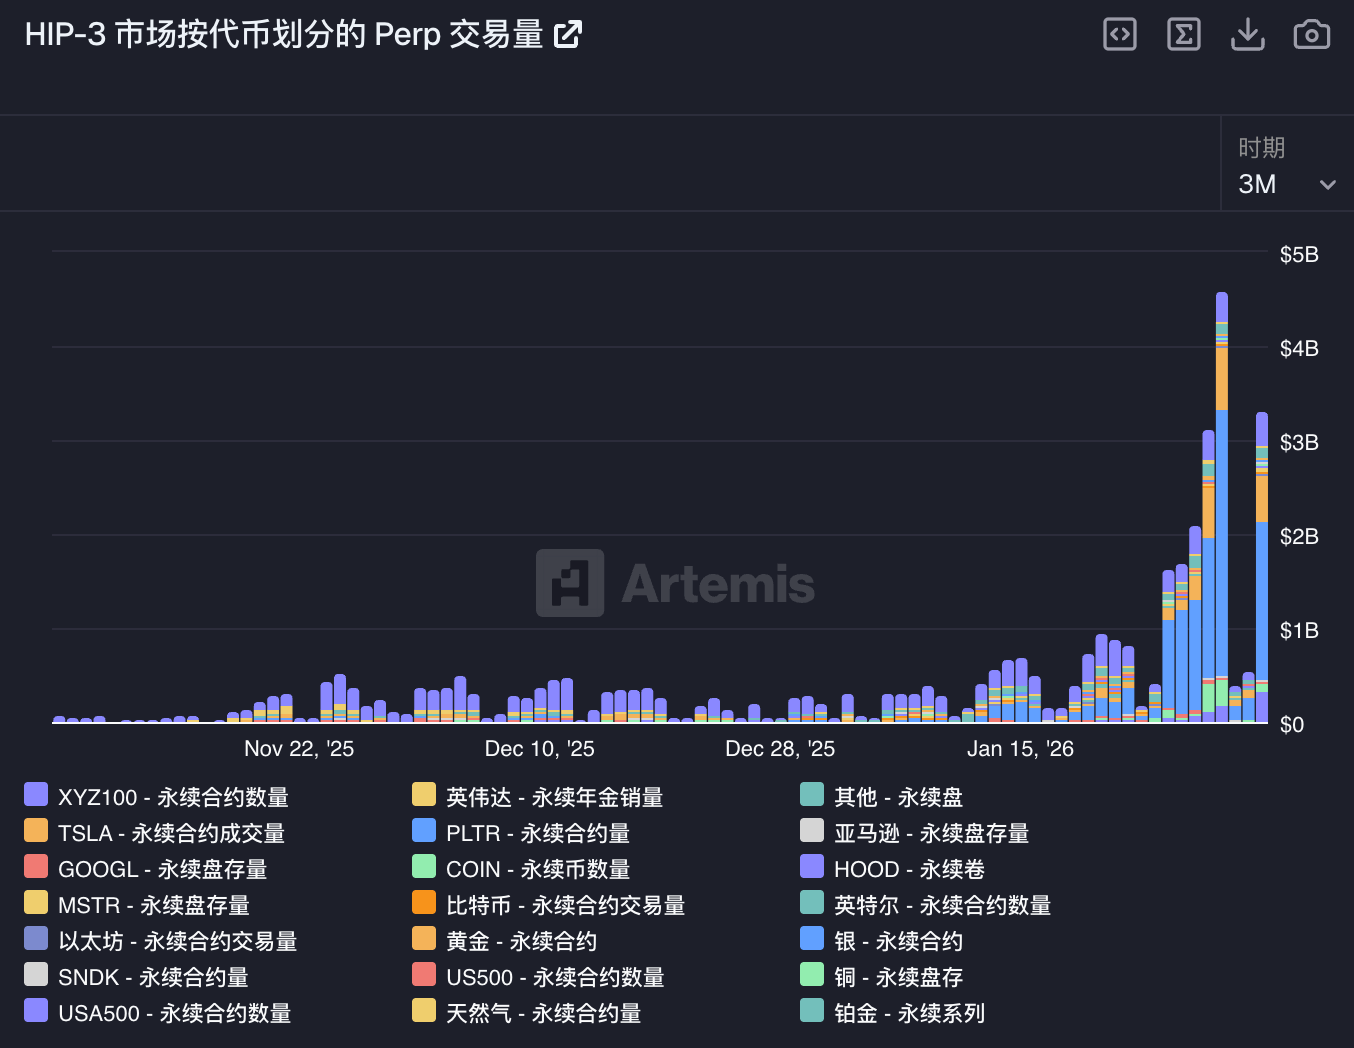The height and width of the screenshot is (1048, 1354).
Task: Open chart via external link icon beside title
Action: click(x=568, y=33)
